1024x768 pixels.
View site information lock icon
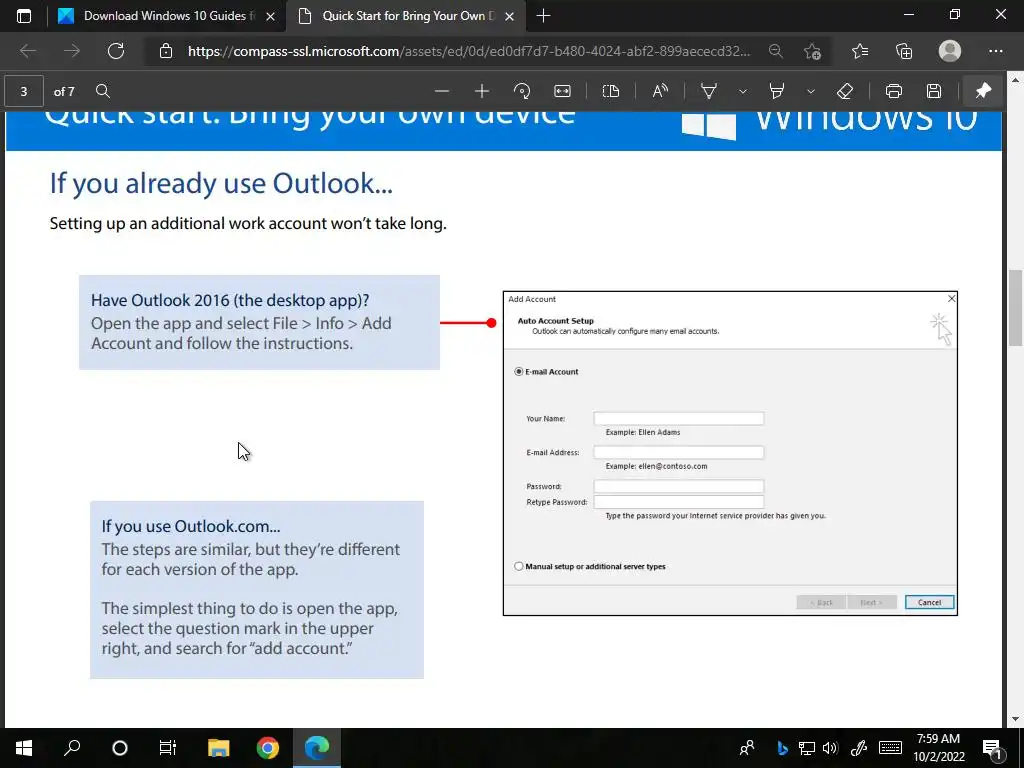click(x=166, y=51)
